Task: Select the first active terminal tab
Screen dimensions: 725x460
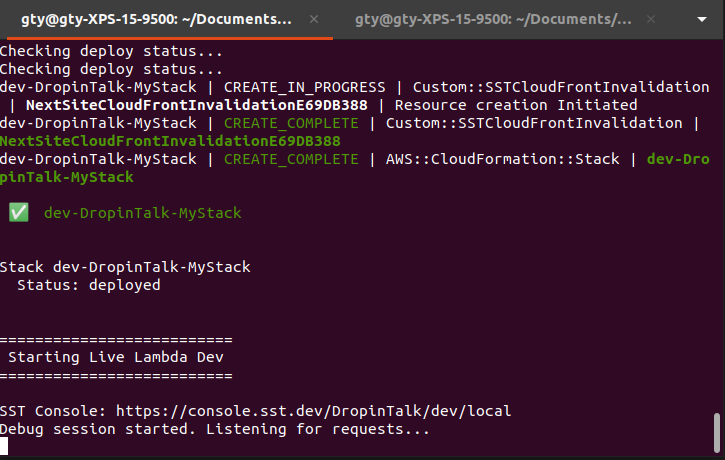Action: [156, 19]
